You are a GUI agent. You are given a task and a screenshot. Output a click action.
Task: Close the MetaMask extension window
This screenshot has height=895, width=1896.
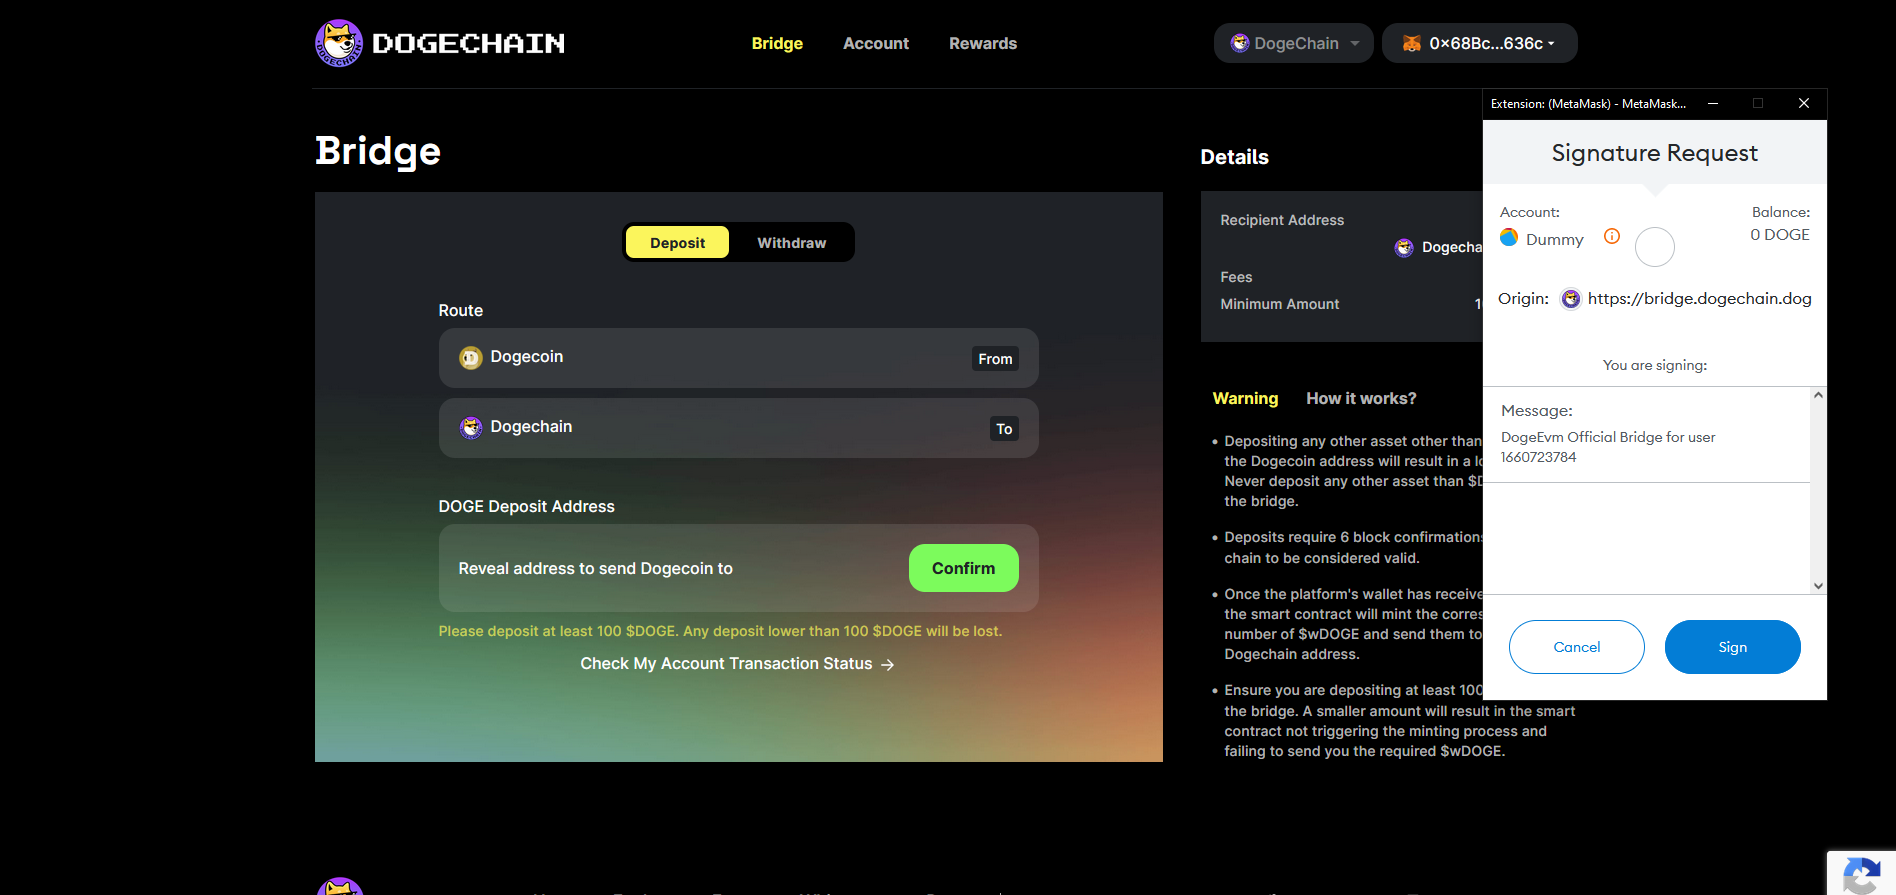[1804, 104]
